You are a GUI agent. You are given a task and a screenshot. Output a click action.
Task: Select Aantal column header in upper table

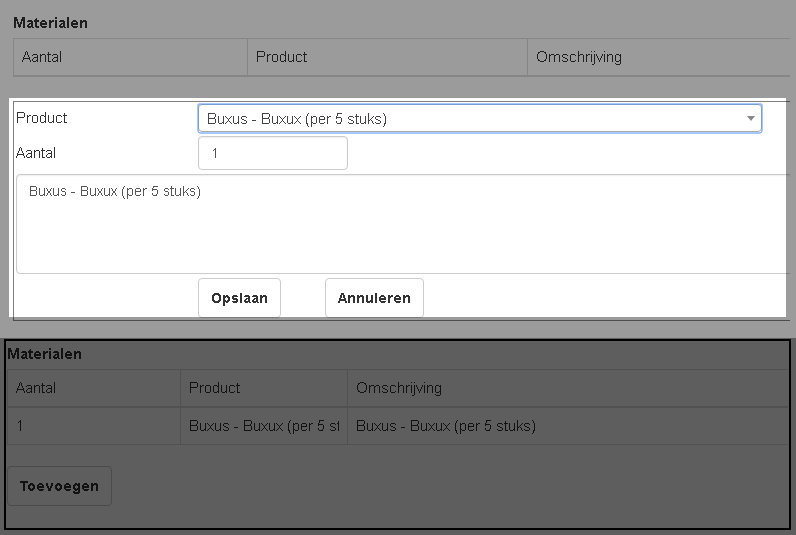[42, 57]
